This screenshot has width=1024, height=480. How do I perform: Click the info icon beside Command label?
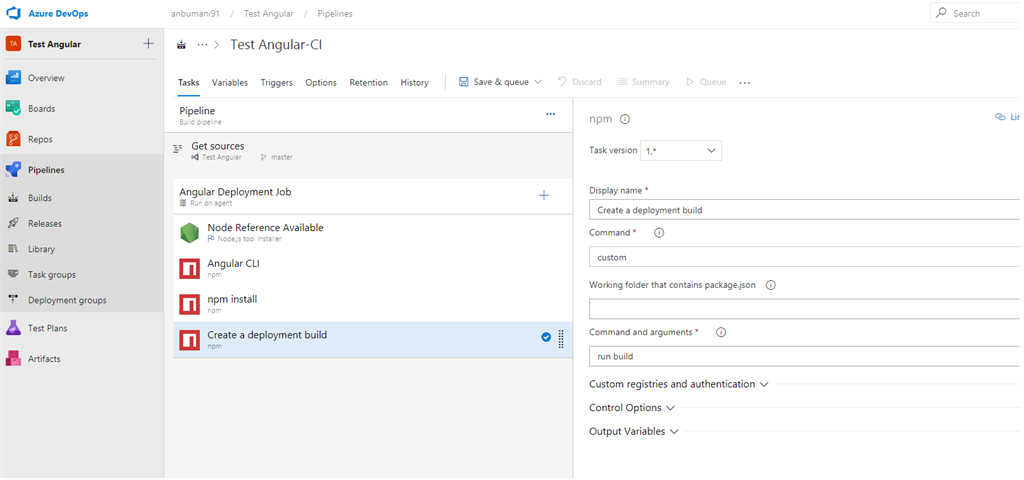click(x=659, y=232)
